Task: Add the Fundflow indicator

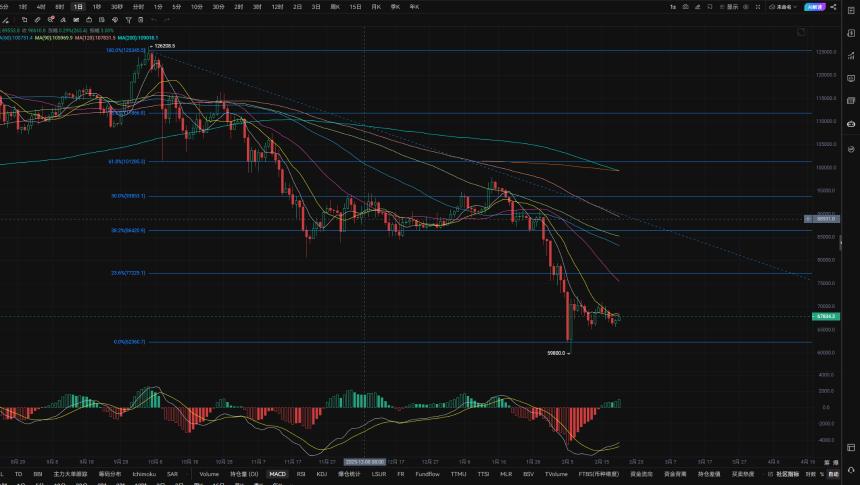Action: point(427,474)
